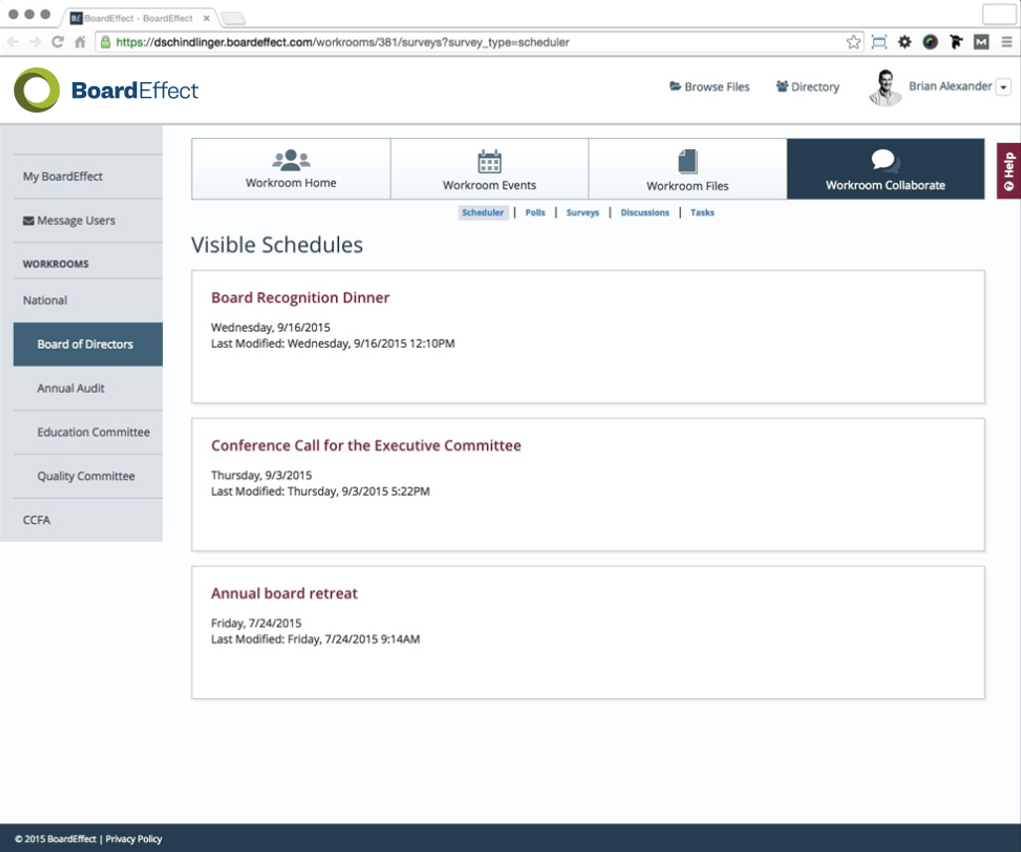Screen dimensions: 1021x852
Task: Click the Brian Alexander user name
Action: click(x=950, y=86)
